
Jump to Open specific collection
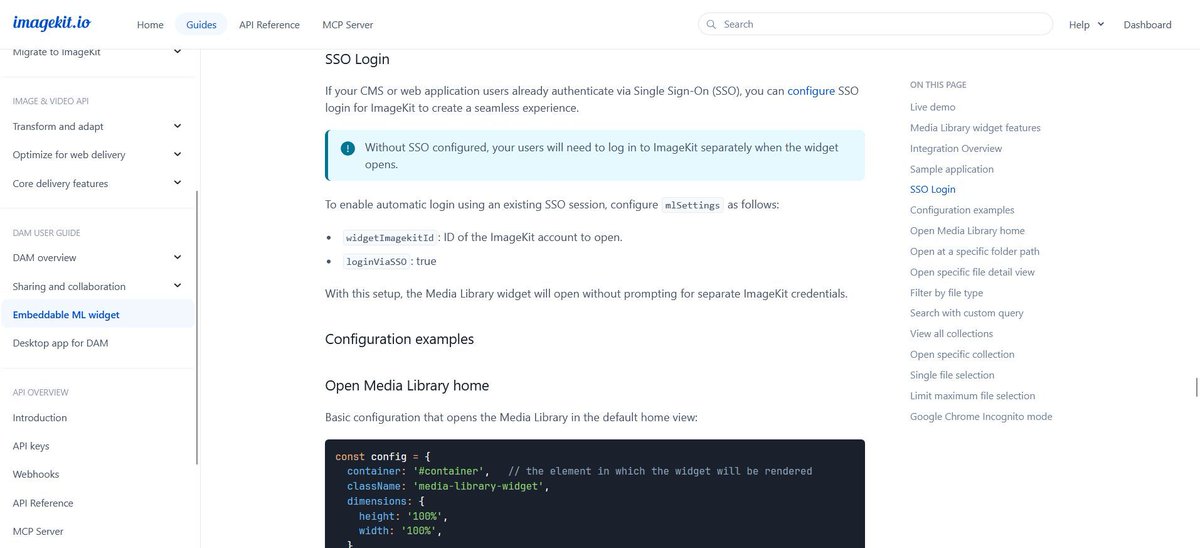[x=962, y=354]
